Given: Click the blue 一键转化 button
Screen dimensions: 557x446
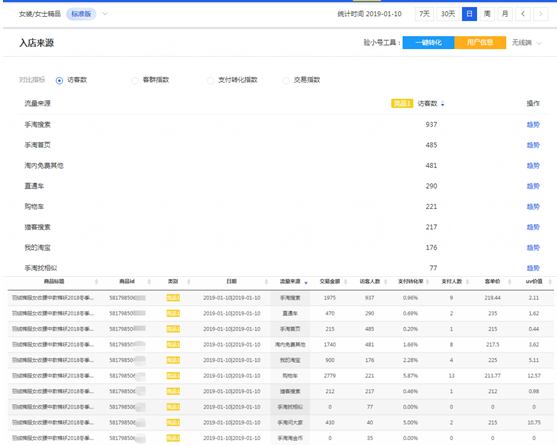Looking at the screenshot, I should coord(428,43).
